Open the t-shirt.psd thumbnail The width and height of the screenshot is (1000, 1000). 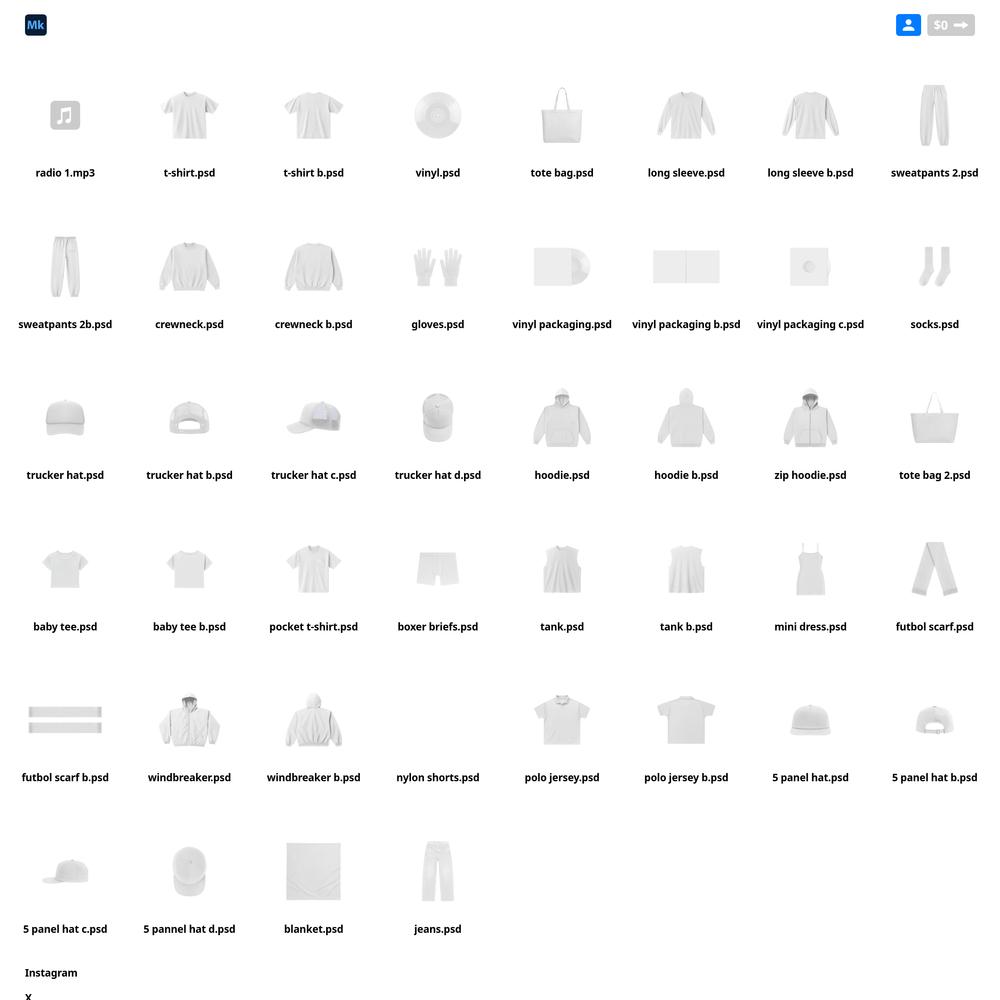coord(189,115)
